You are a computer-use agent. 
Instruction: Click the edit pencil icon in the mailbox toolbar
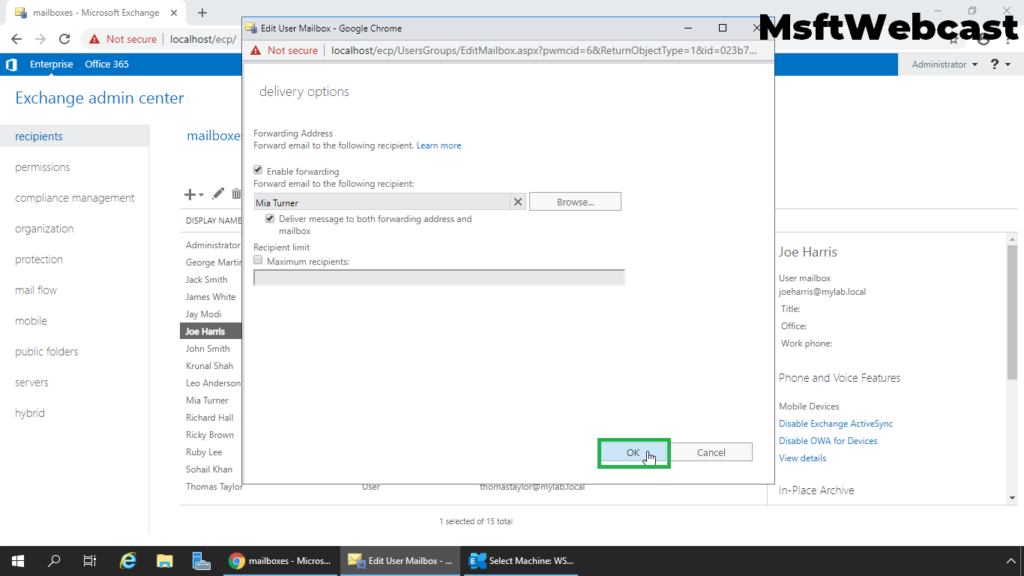pos(217,193)
